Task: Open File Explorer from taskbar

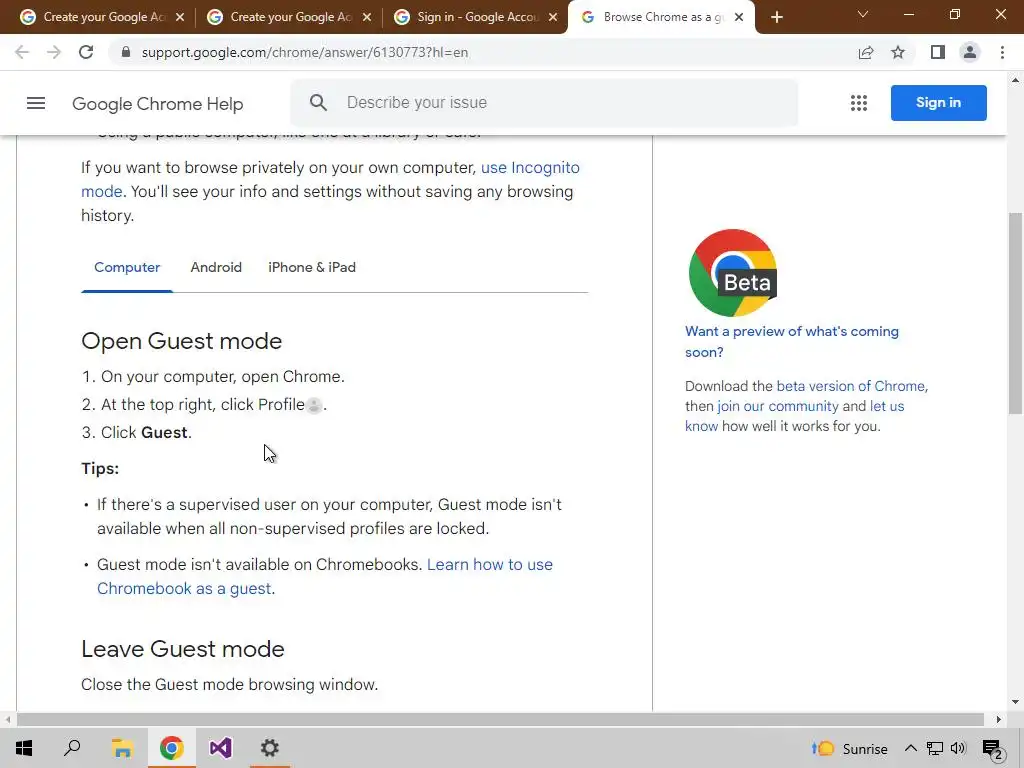Action: pos(122,748)
